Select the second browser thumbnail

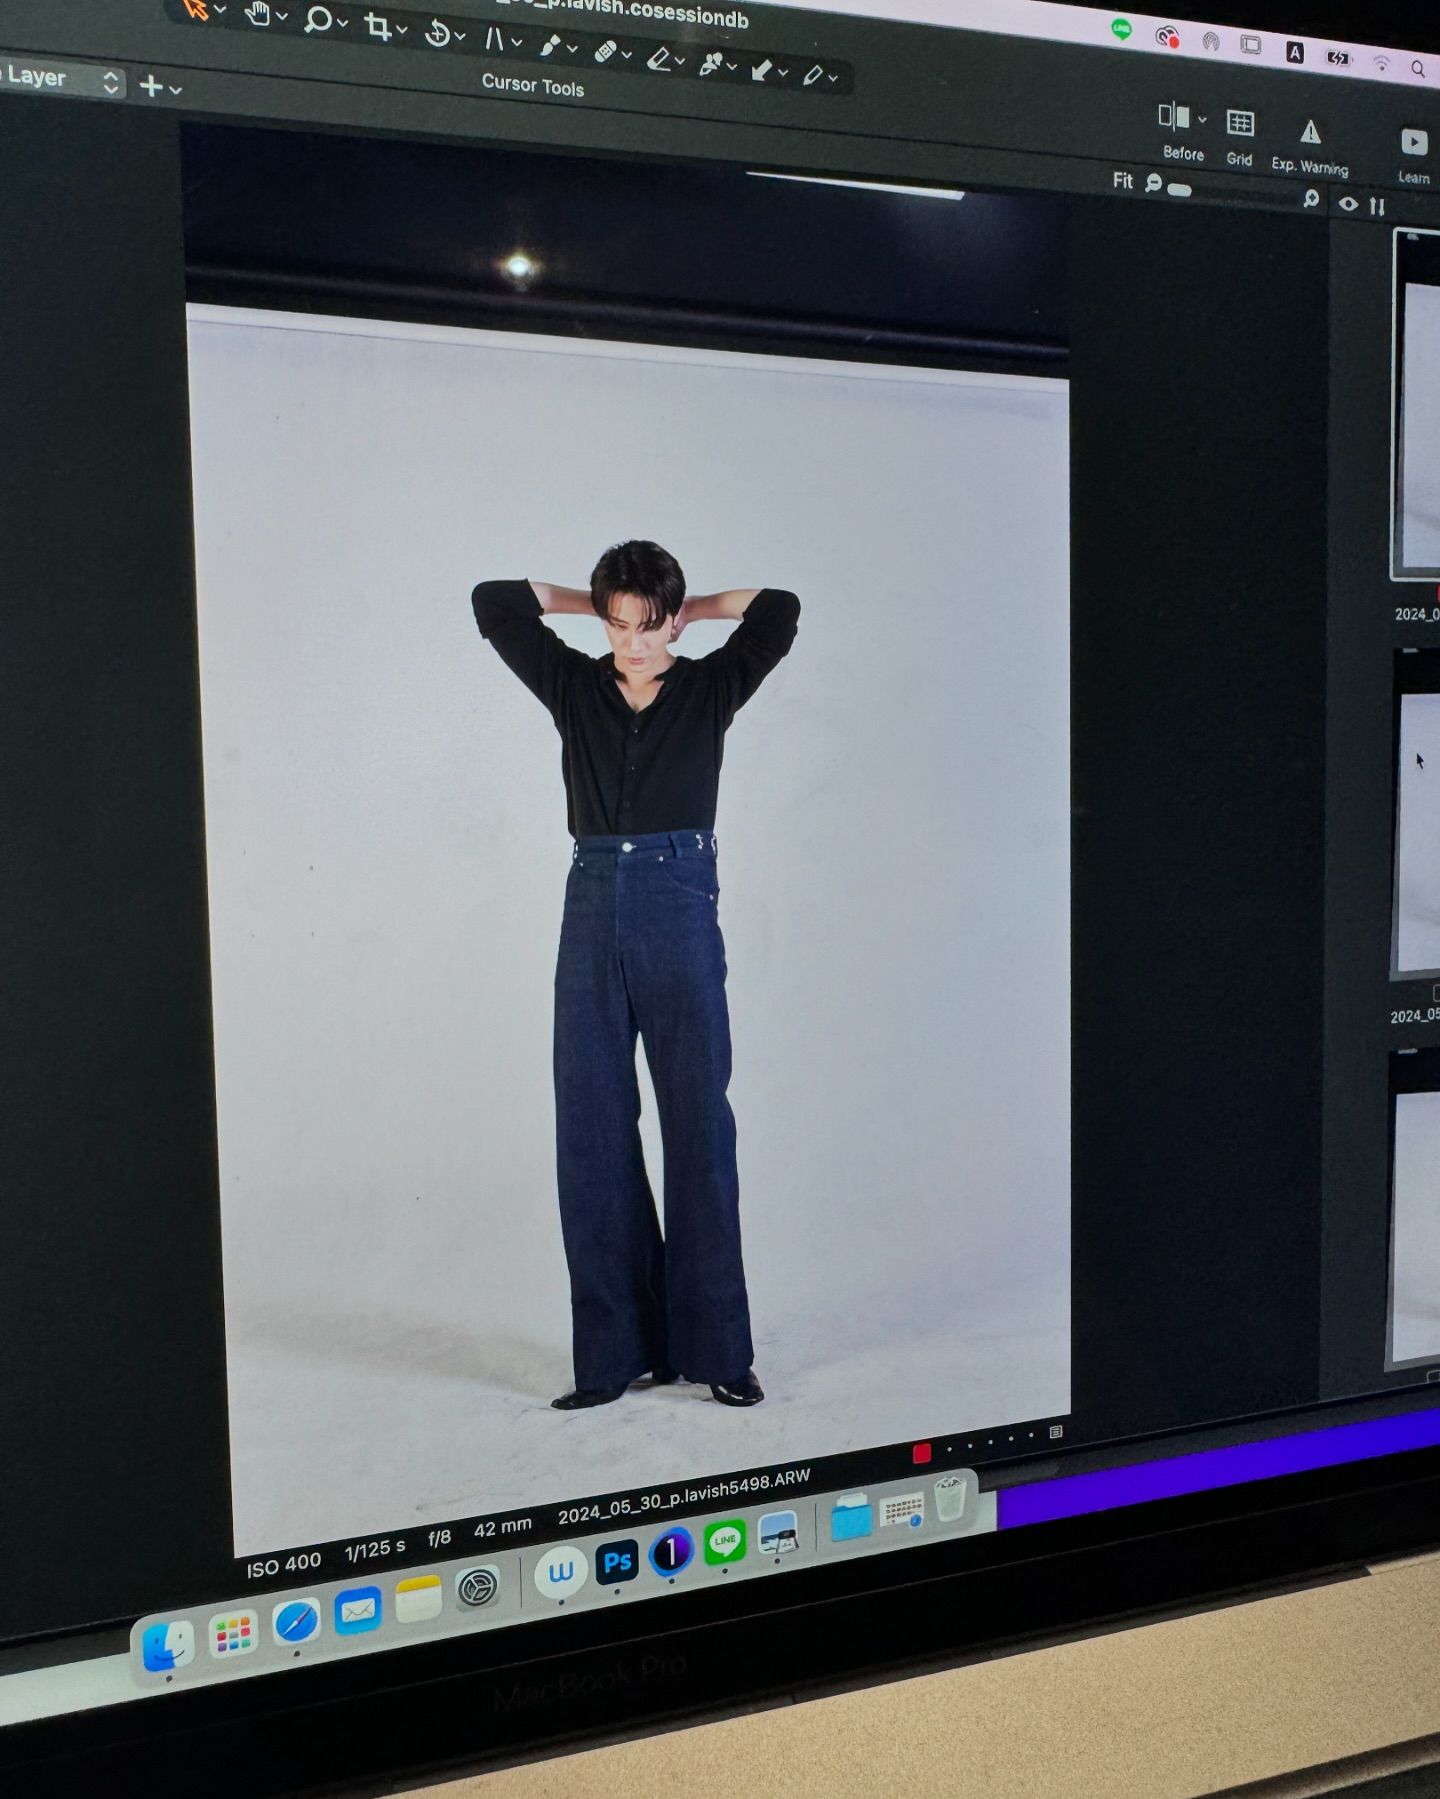click(1416, 814)
